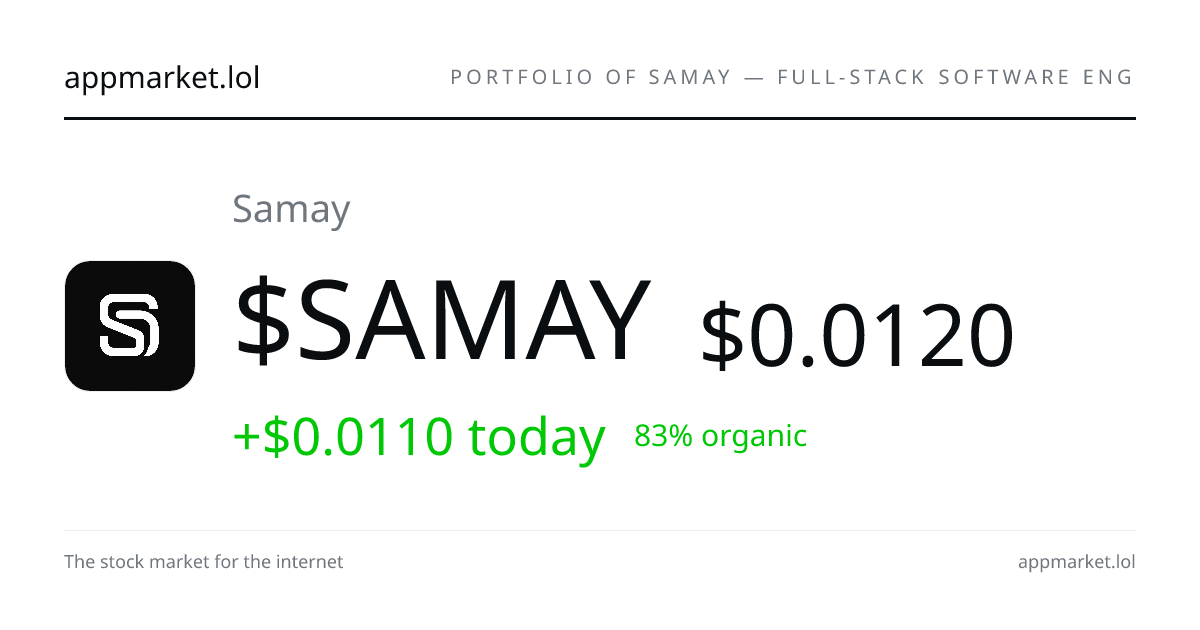Select the 83% organic label
1200x630 pixels.
tap(721, 436)
